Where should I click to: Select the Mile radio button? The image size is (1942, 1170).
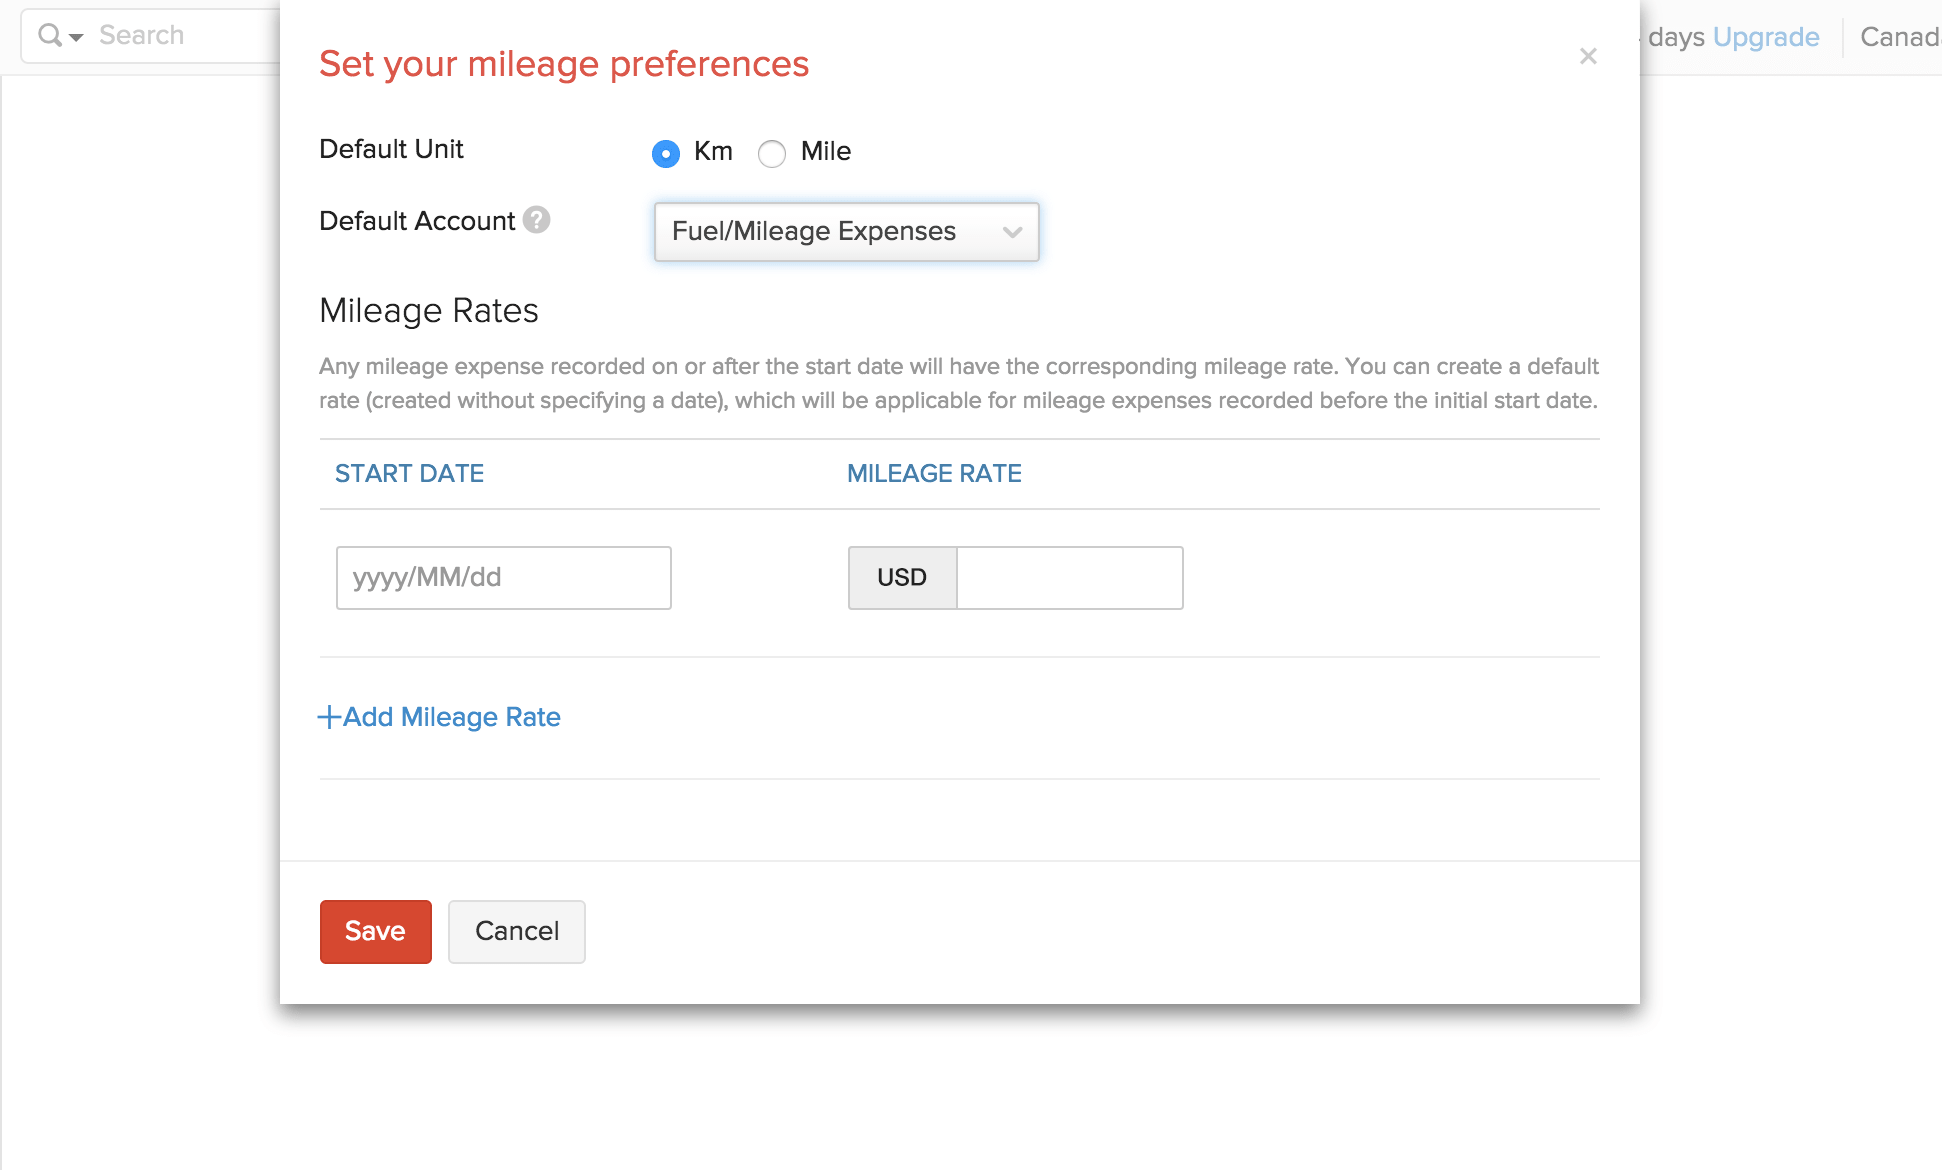pyautogui.click(x=773, y=151)
